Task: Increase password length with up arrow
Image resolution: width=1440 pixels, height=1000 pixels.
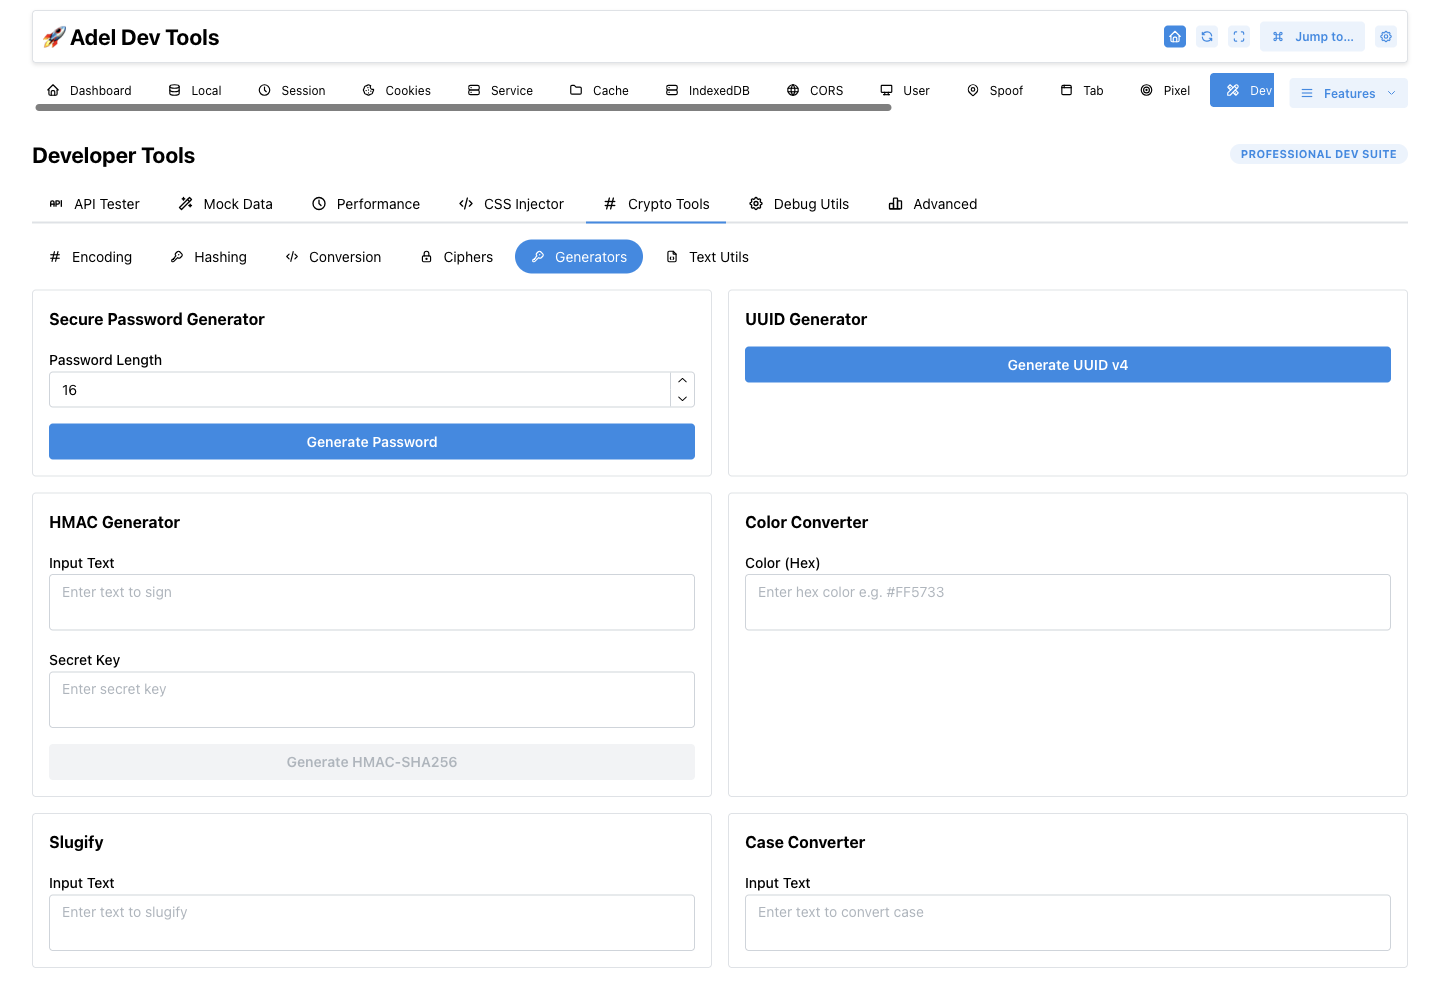Action: point(682,381)
